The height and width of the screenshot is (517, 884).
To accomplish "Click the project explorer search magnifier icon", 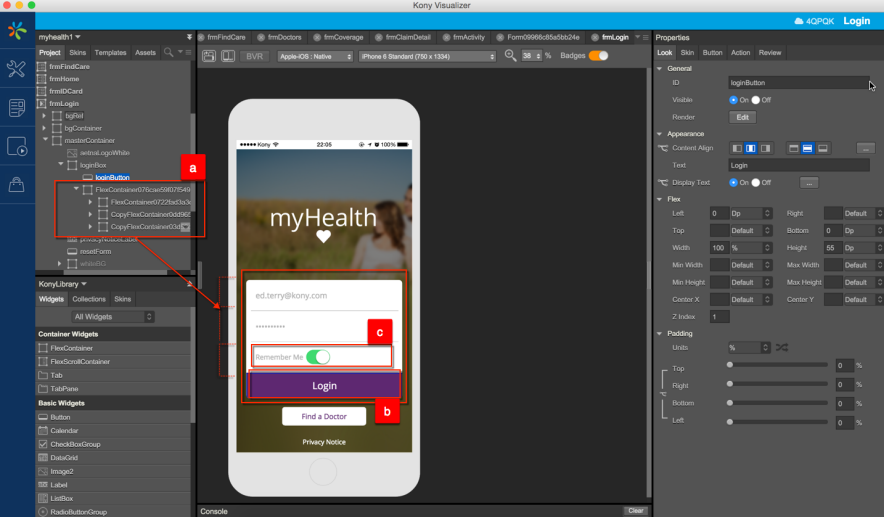I will [x=169, y=52].
